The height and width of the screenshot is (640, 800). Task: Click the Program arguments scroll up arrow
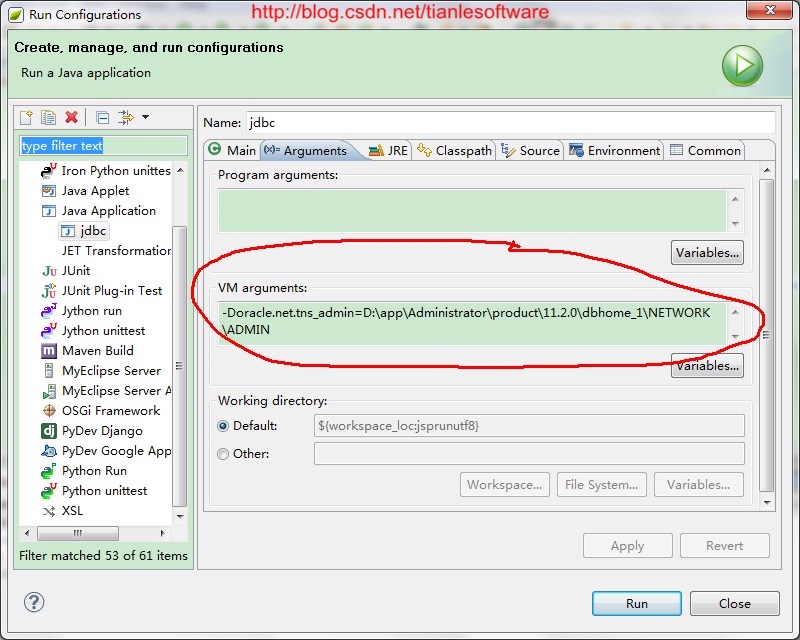point(735,199)
